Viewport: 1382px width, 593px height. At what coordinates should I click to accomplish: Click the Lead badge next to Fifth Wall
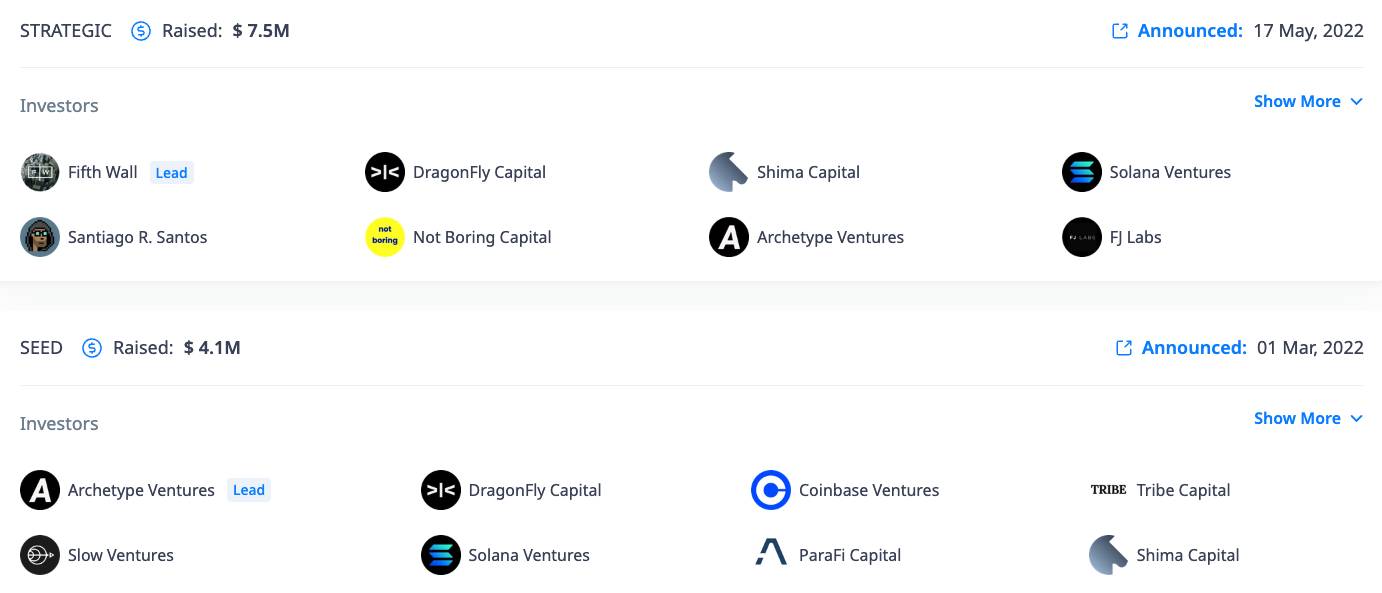(171, 172)
